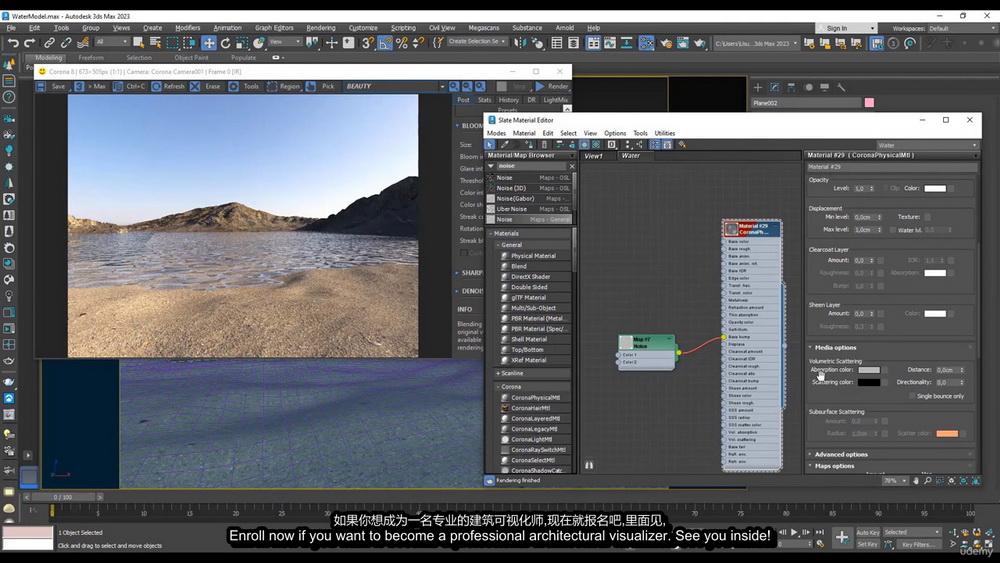The image size is (1000, 563).
Task: Switch to the LightMix tab in Corona VFB
Action: click(x=555, y=100)
